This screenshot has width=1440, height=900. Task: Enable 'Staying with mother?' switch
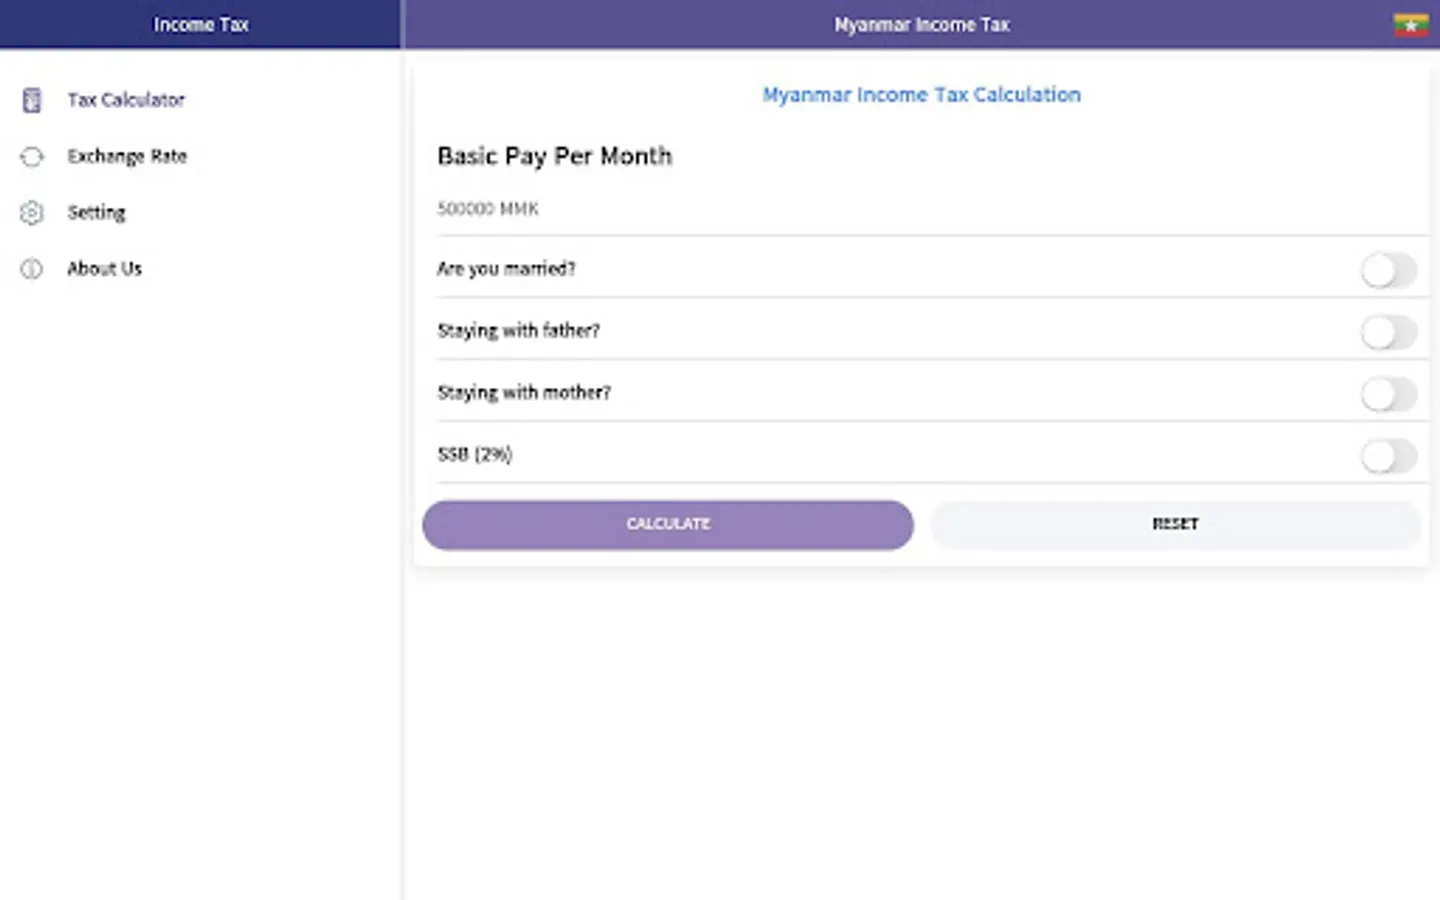(1388, 394)
